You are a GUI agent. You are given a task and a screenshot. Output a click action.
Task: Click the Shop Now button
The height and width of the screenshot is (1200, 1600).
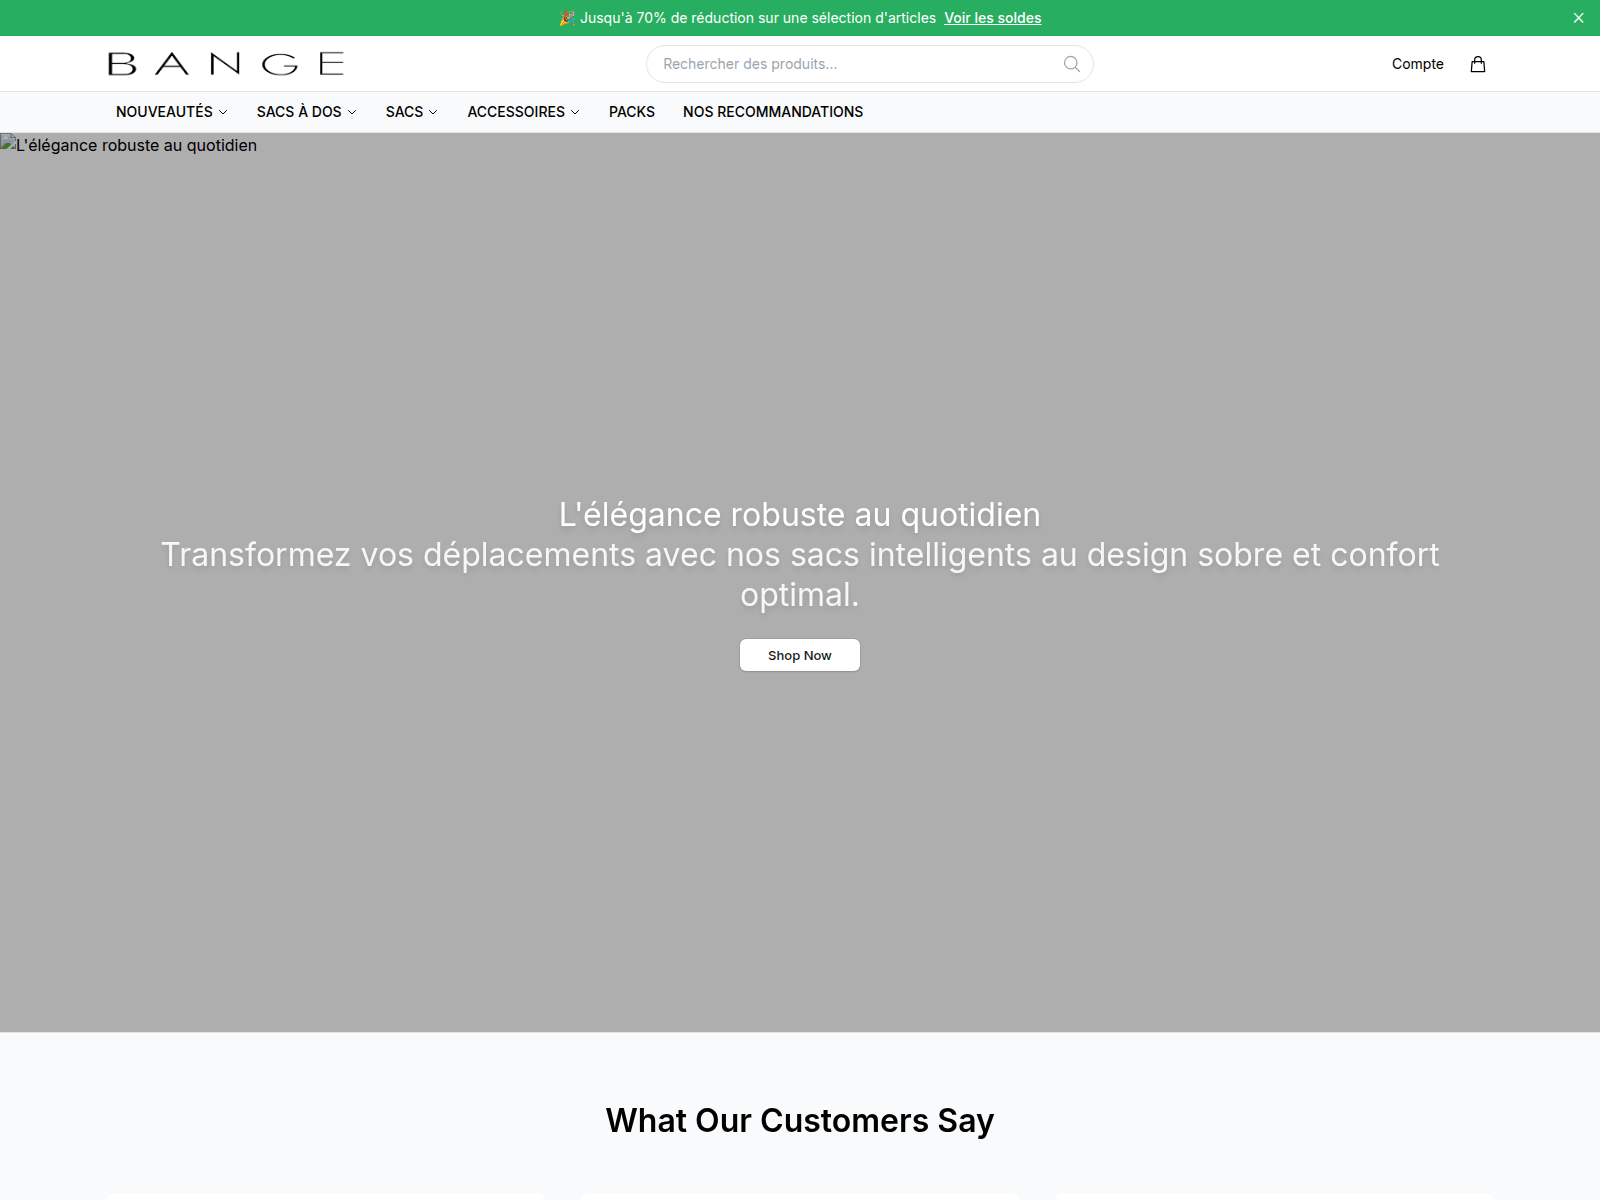[x=800, y=655]
